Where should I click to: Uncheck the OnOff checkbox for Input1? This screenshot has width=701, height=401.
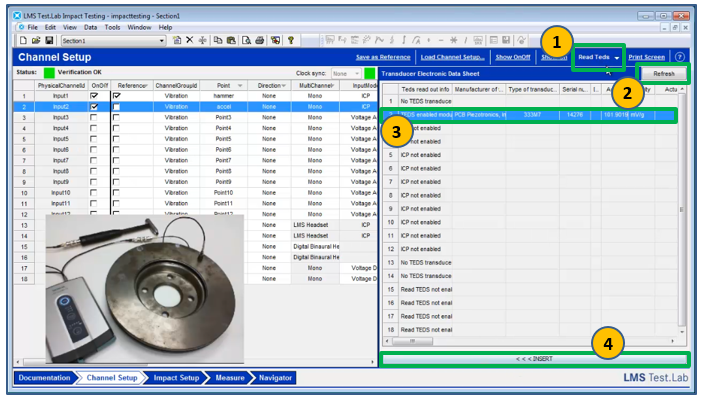click(x=94, y=96)
